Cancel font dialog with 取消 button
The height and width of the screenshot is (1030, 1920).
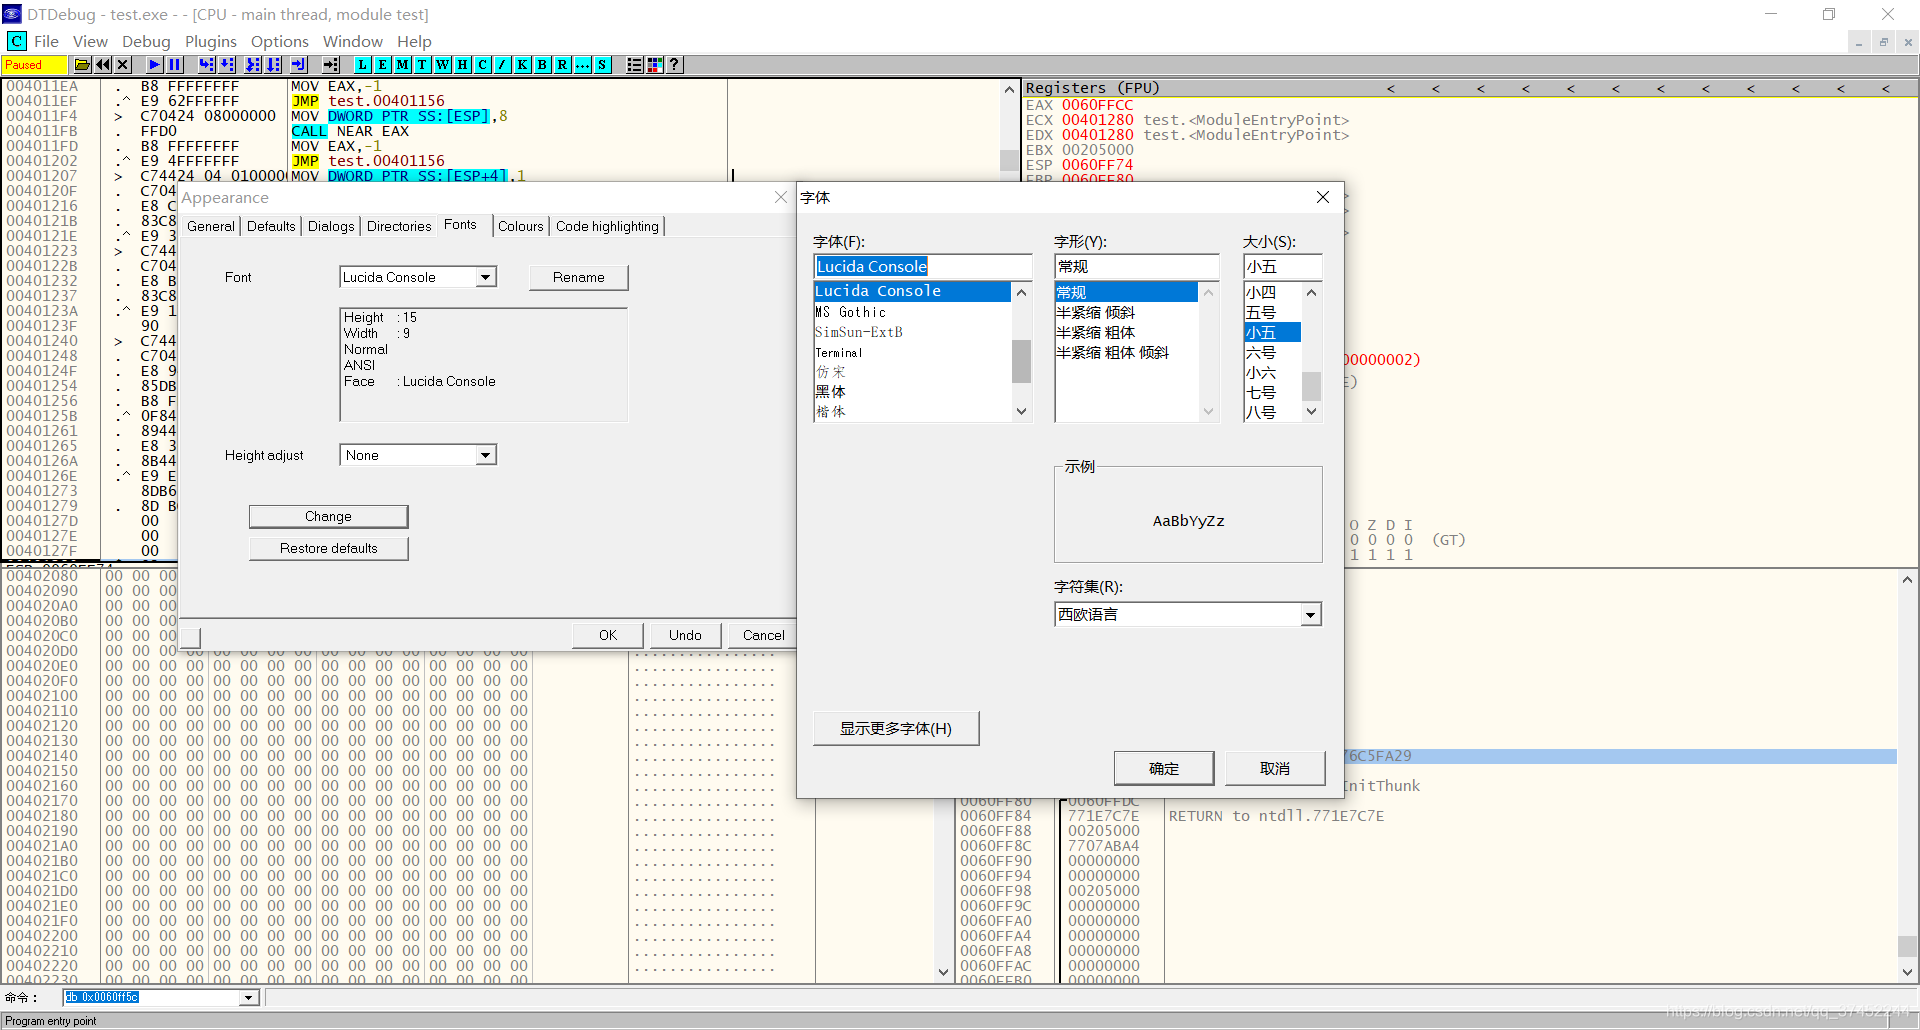click(x=1275, y=768)
